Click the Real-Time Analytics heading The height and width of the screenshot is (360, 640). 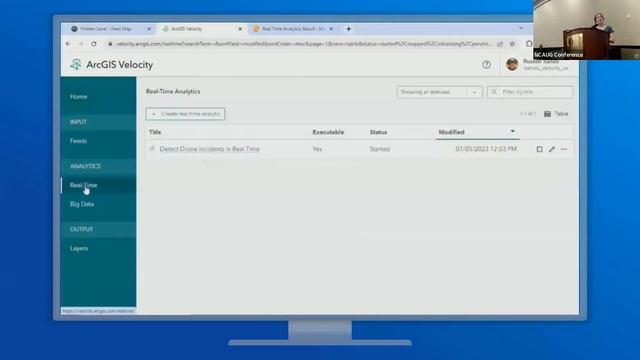point(173,92)
